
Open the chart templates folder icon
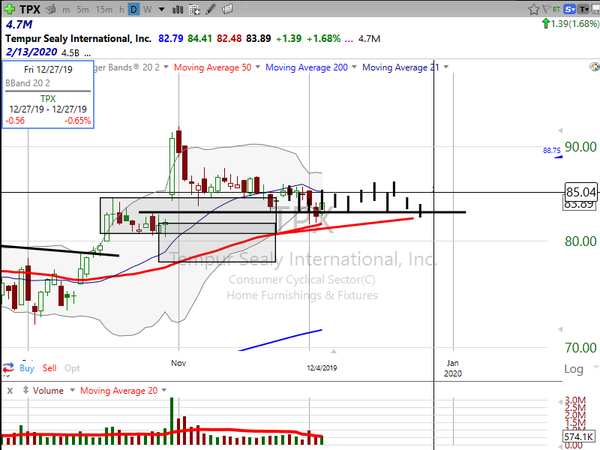pos(228,9)
